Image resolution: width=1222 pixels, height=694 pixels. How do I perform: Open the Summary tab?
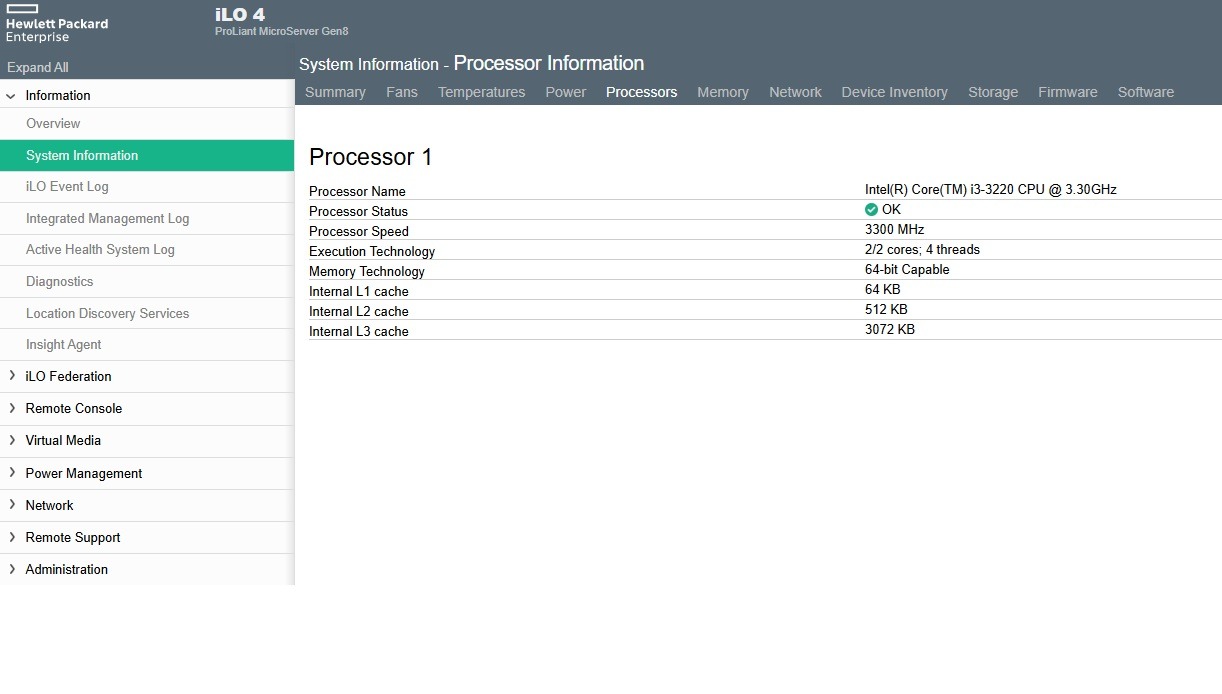pyautogui.click(x=335, y=92)
